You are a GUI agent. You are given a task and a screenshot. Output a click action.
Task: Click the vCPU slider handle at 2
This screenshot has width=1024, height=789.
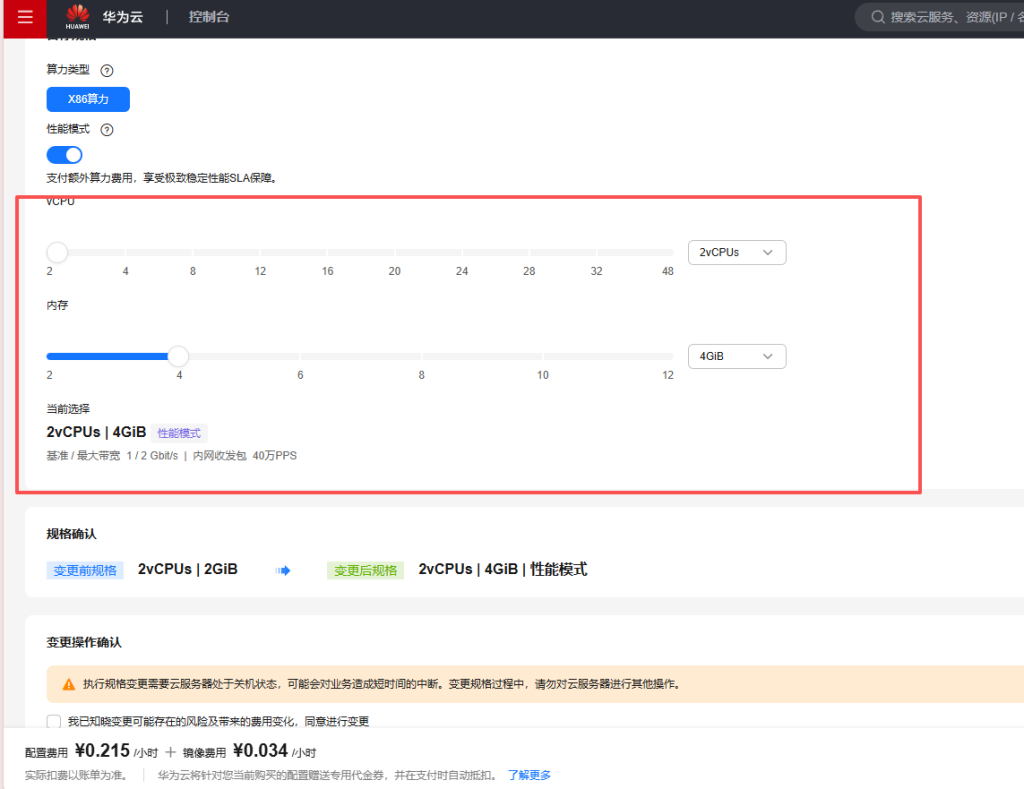click(57, 252)
